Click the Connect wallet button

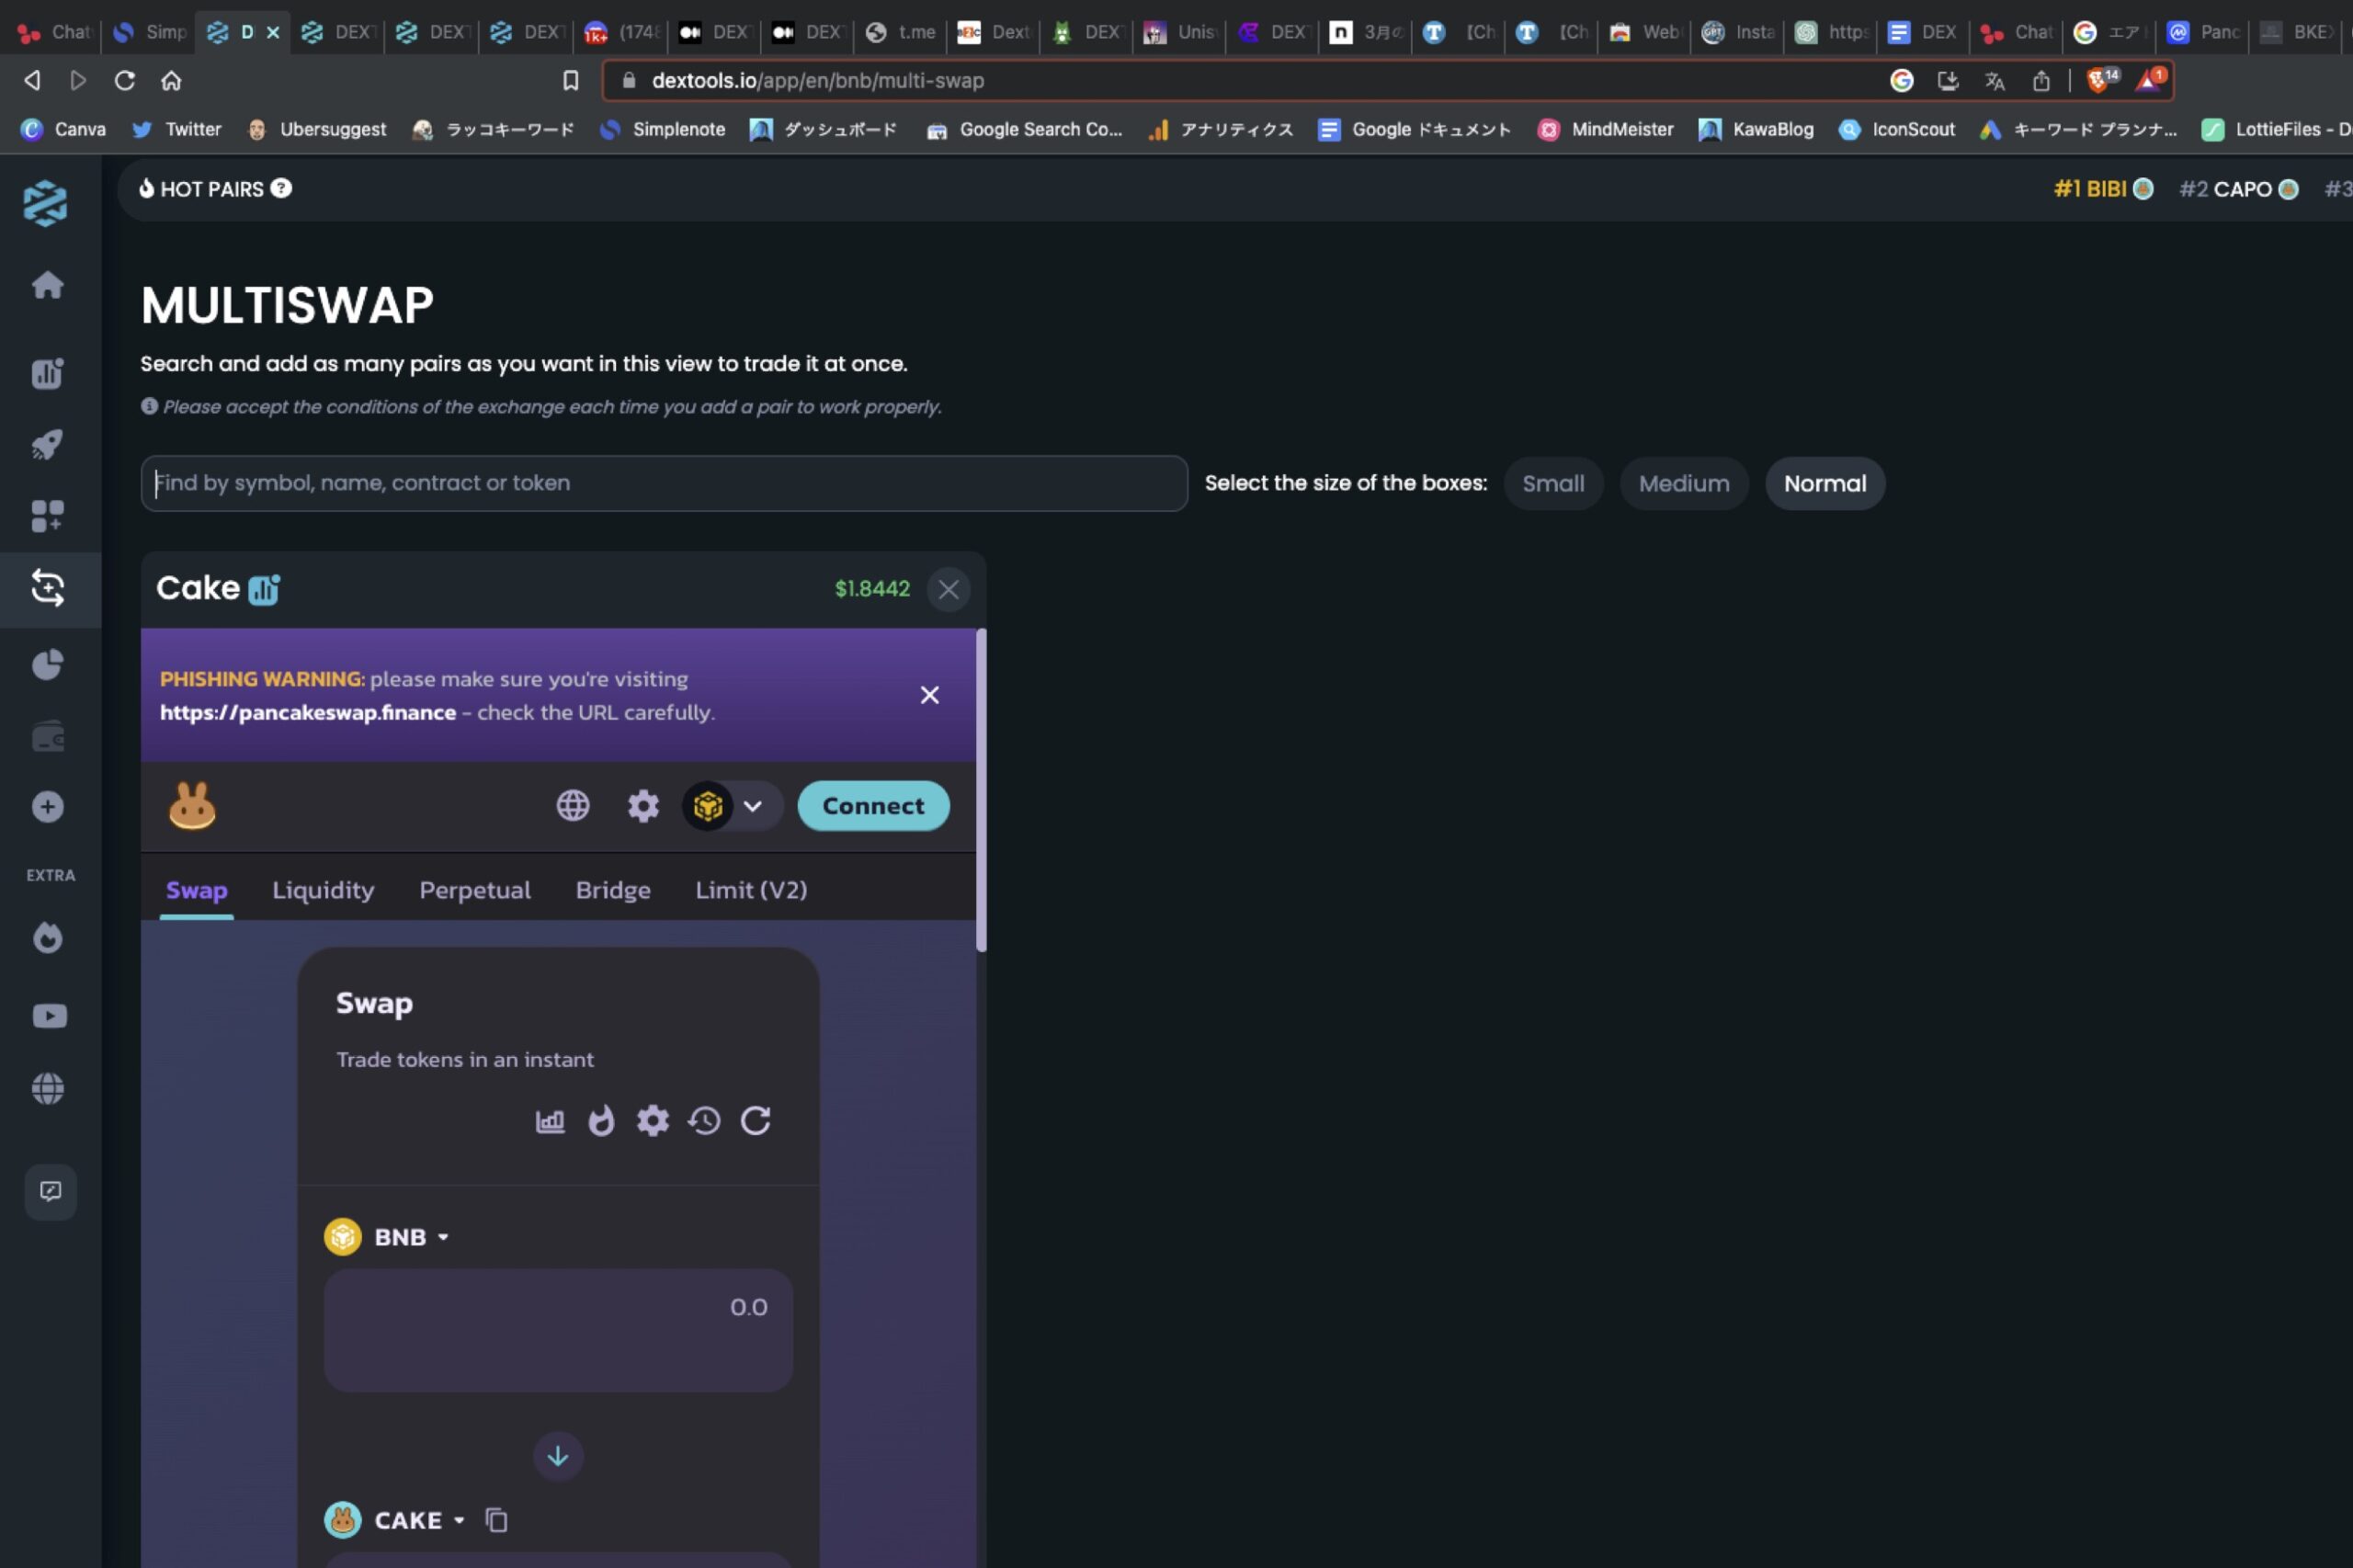click(x=871, y=805)
